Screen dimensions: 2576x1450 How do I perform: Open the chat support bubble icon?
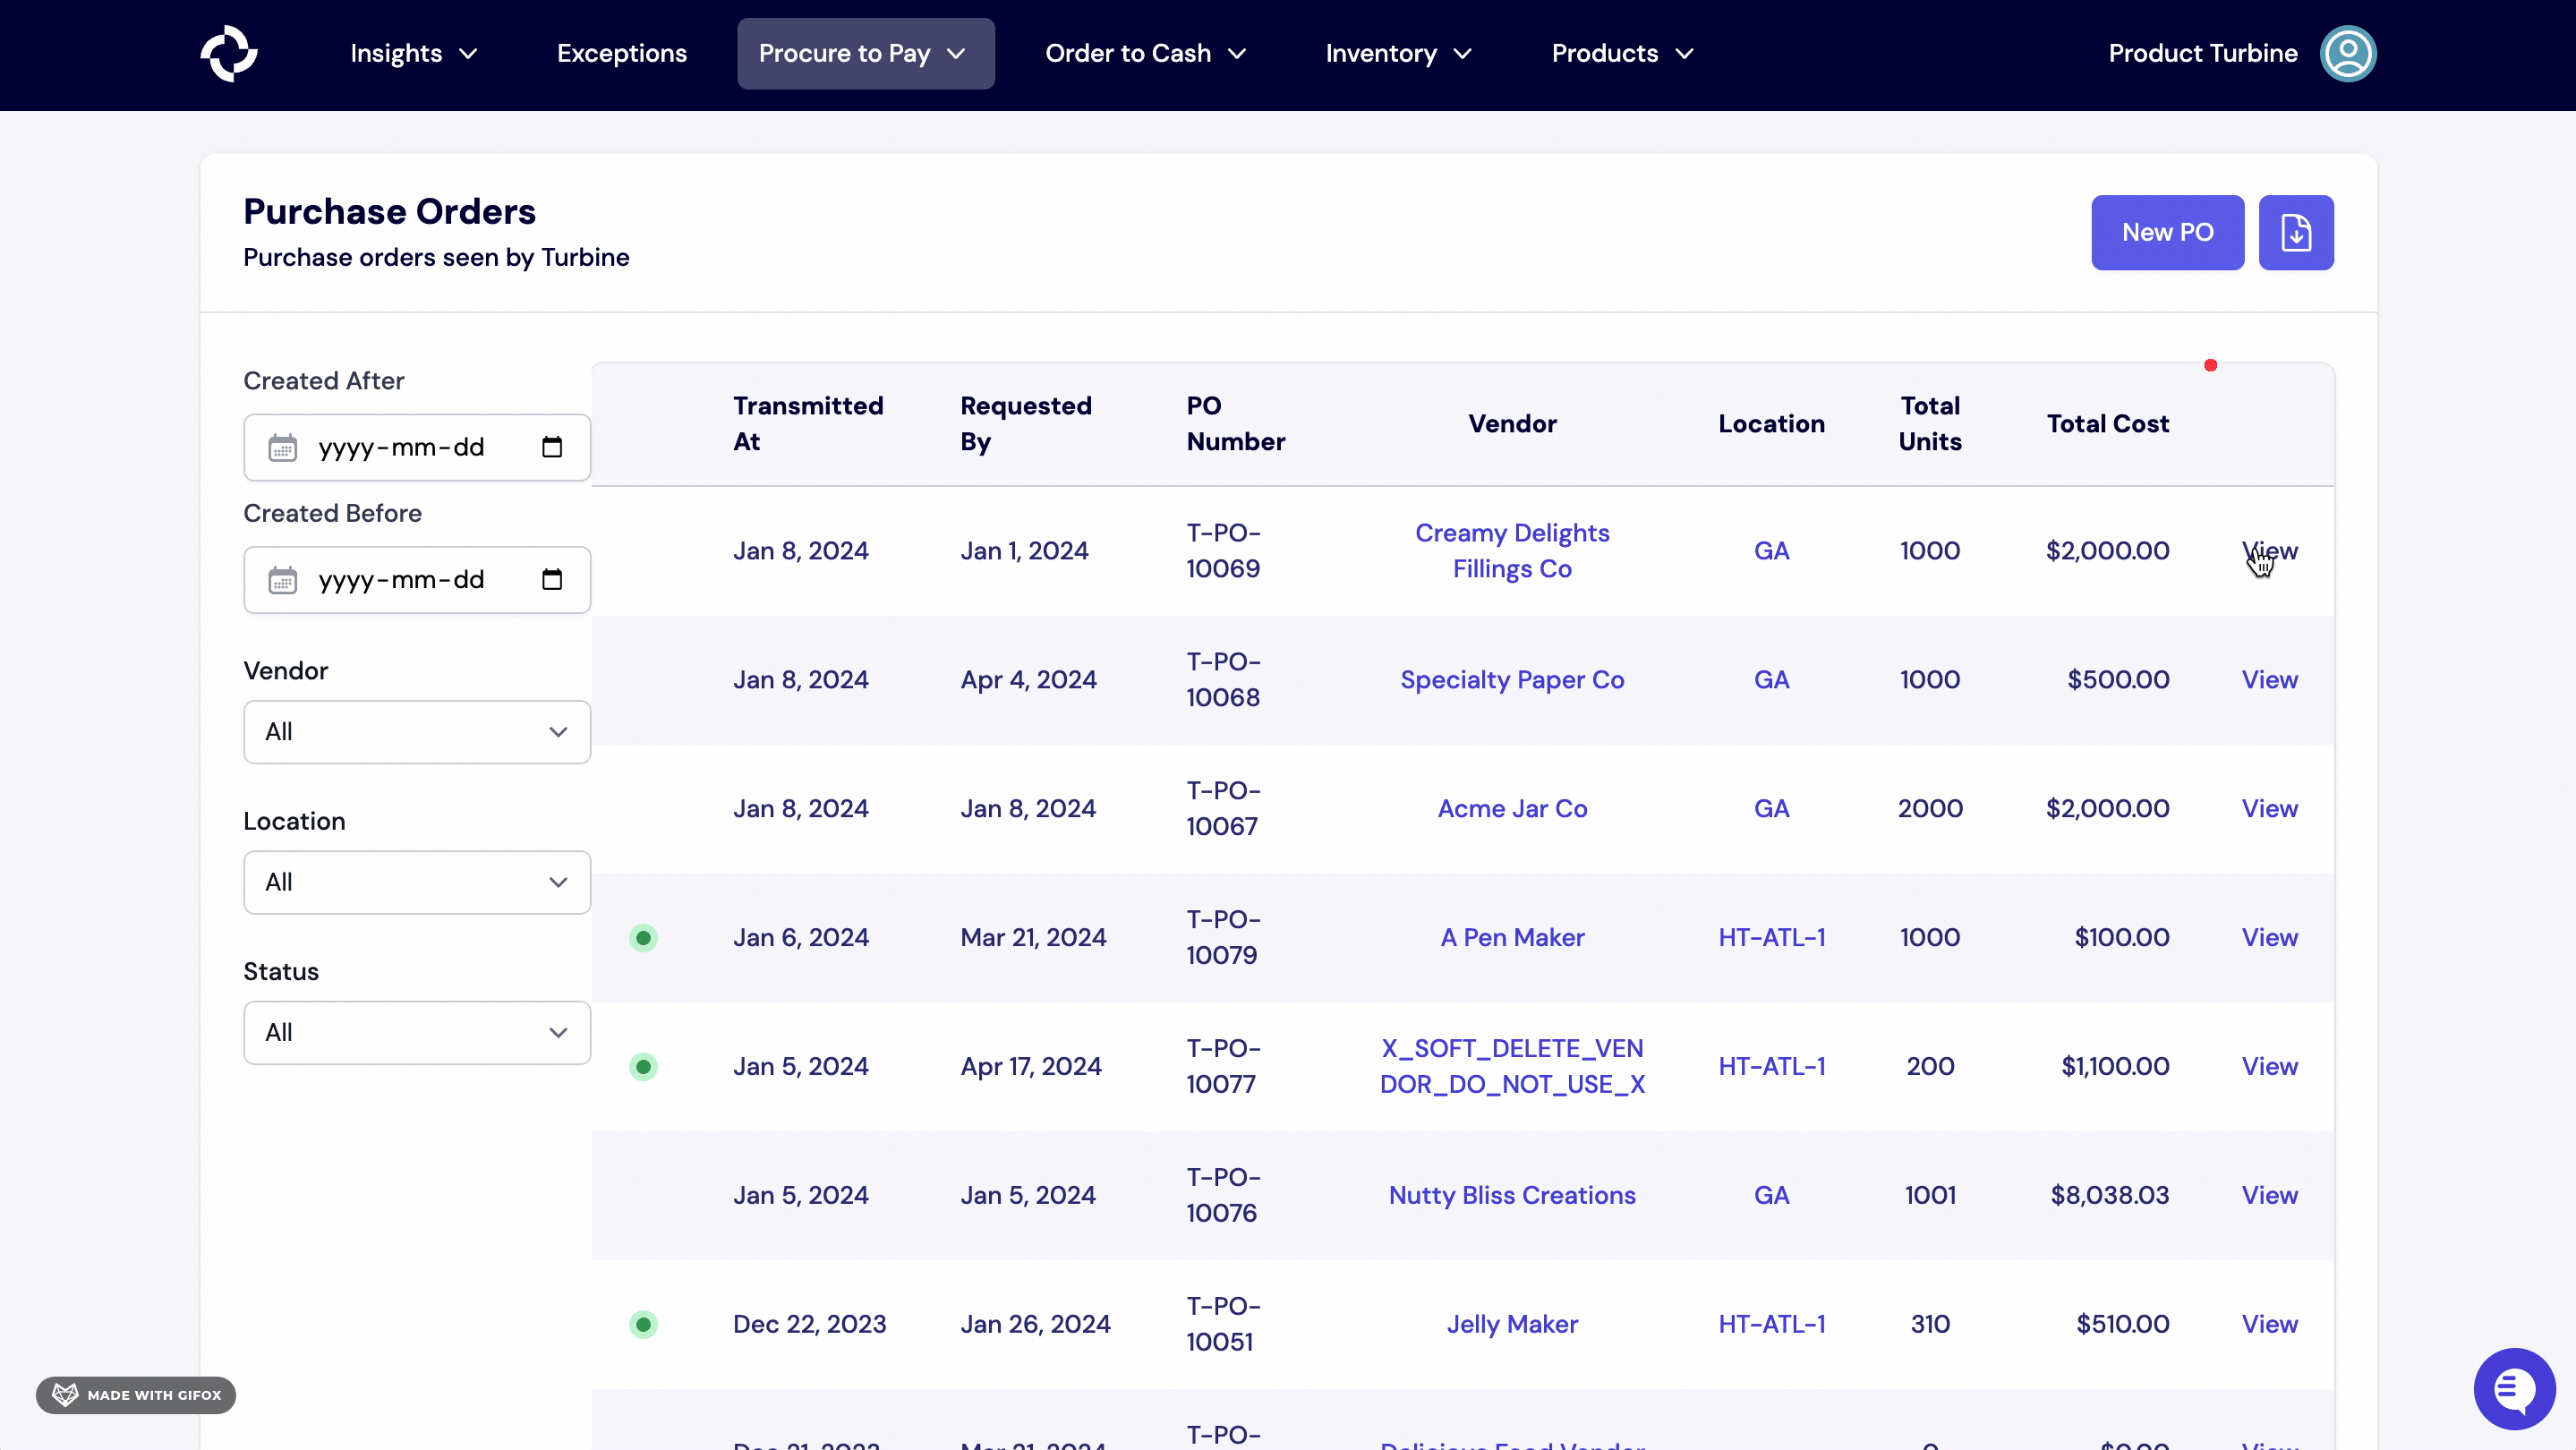coord(2513,1388)
